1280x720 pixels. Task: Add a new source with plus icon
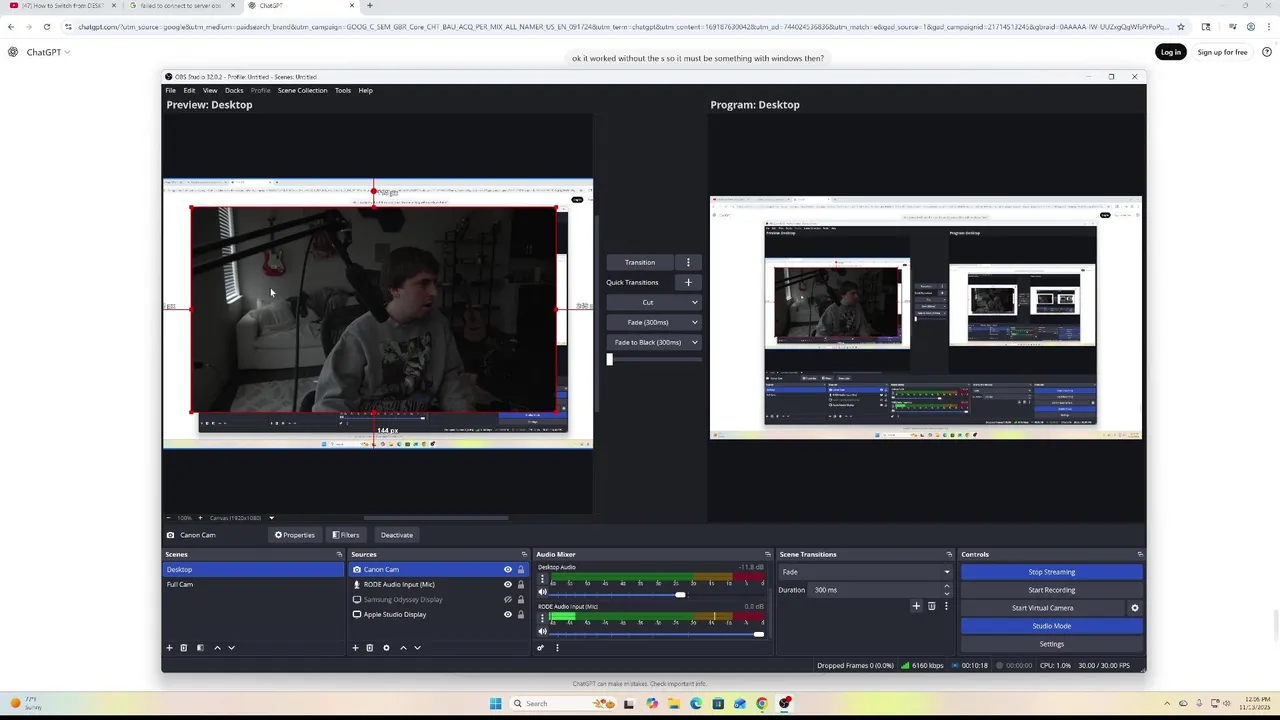coord(355,648)
